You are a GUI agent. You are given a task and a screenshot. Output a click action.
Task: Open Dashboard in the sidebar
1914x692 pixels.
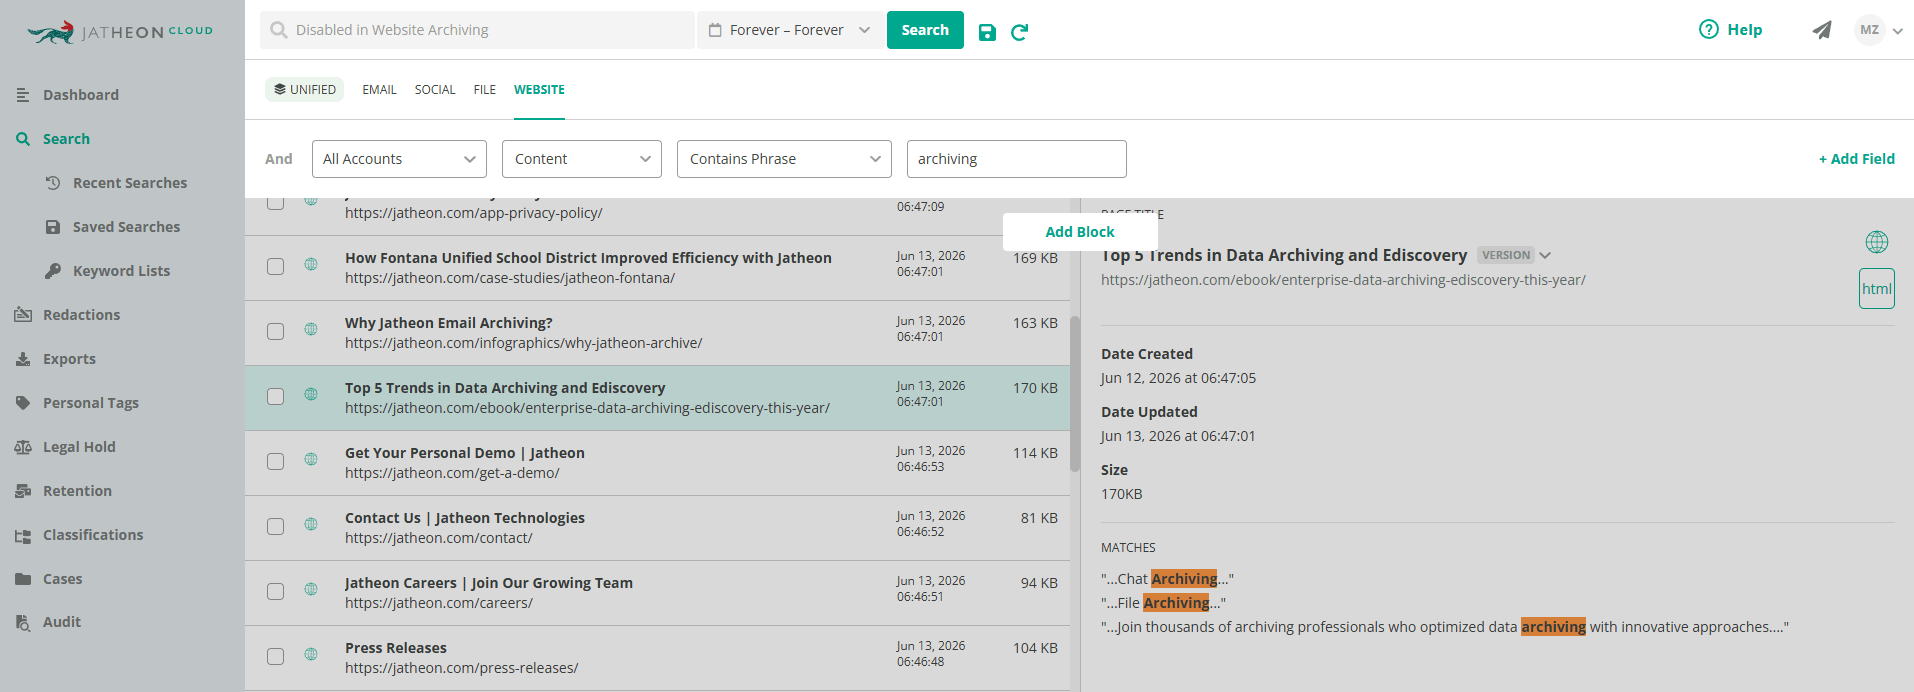pos(81,95)
